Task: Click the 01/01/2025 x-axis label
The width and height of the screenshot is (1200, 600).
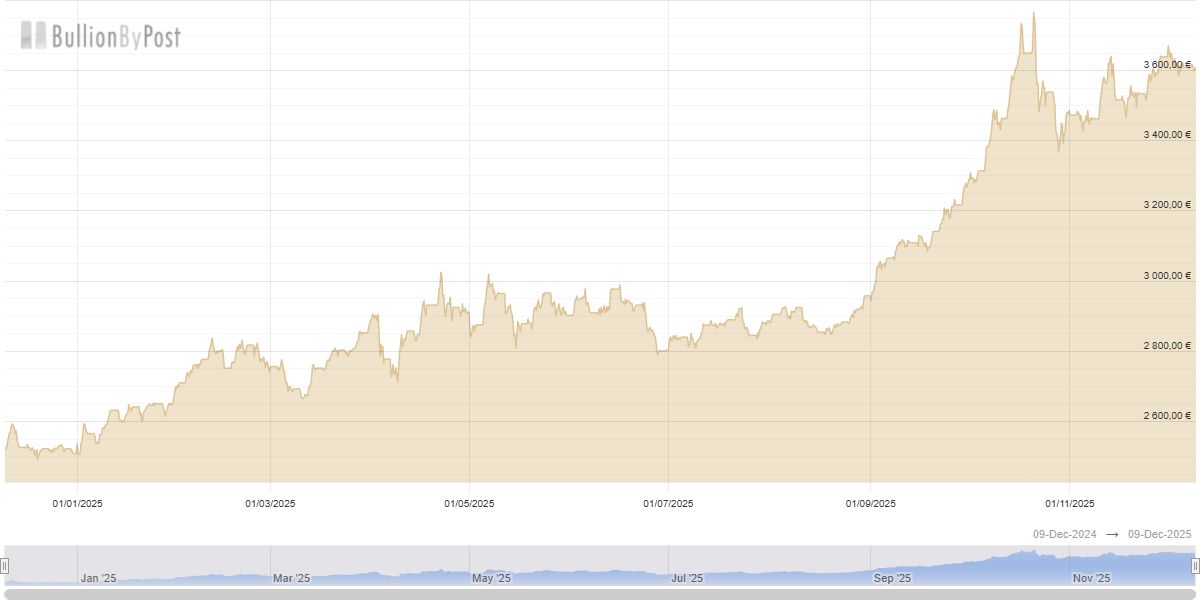Action: (x=78, y=503)
